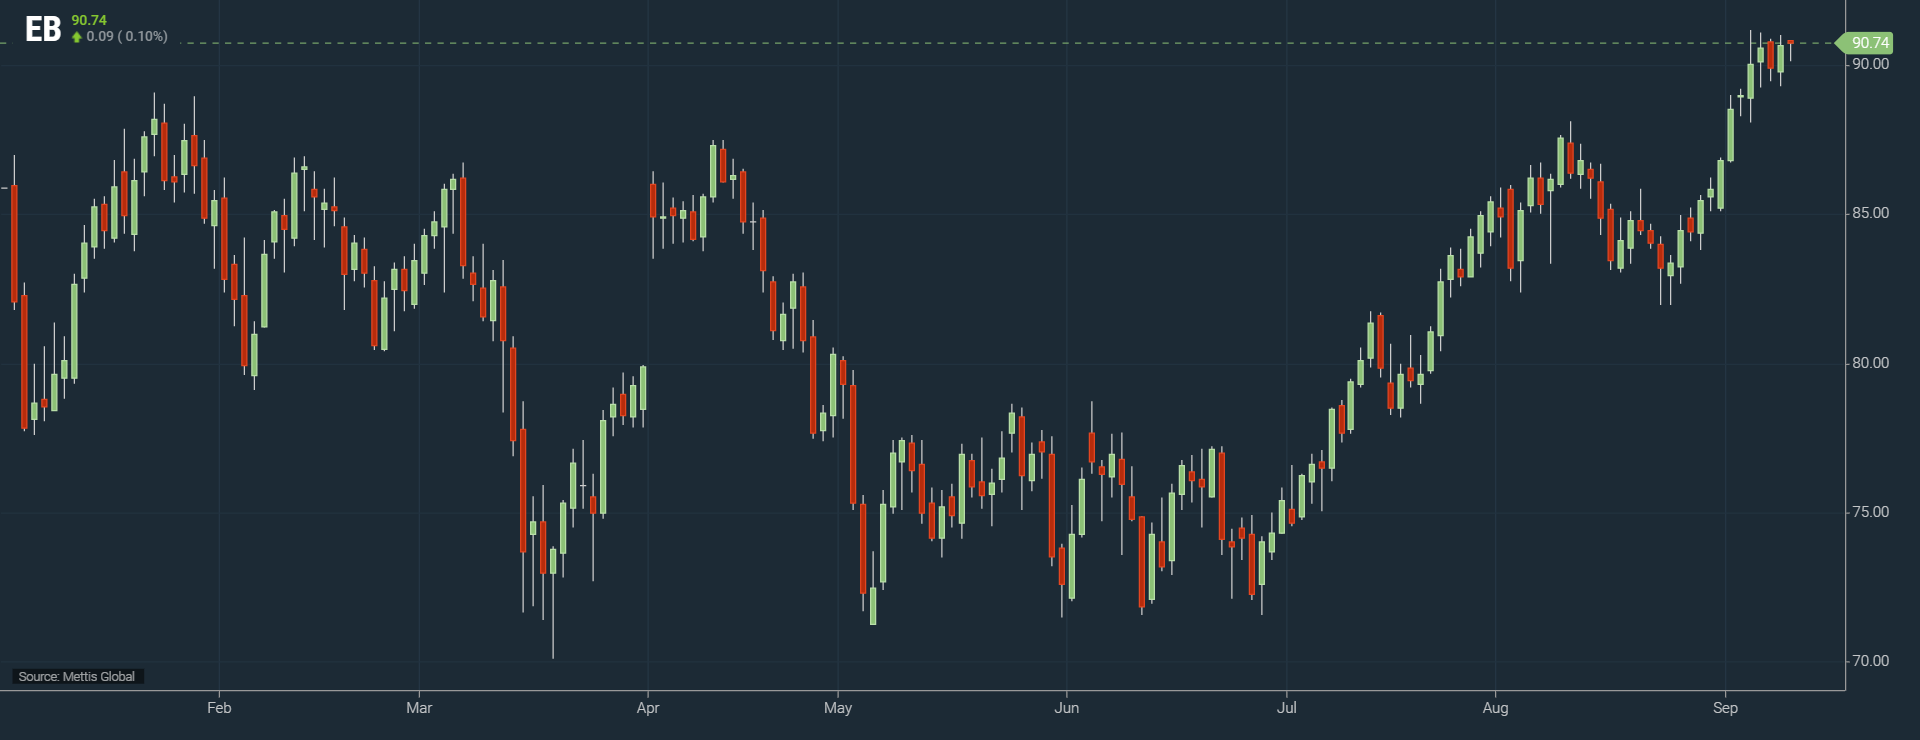Image resolution: width=1920 pixels, height=740 pixels.
Task: Click the last red candlestick on the chart
Action: click(x=1790, y=43)
